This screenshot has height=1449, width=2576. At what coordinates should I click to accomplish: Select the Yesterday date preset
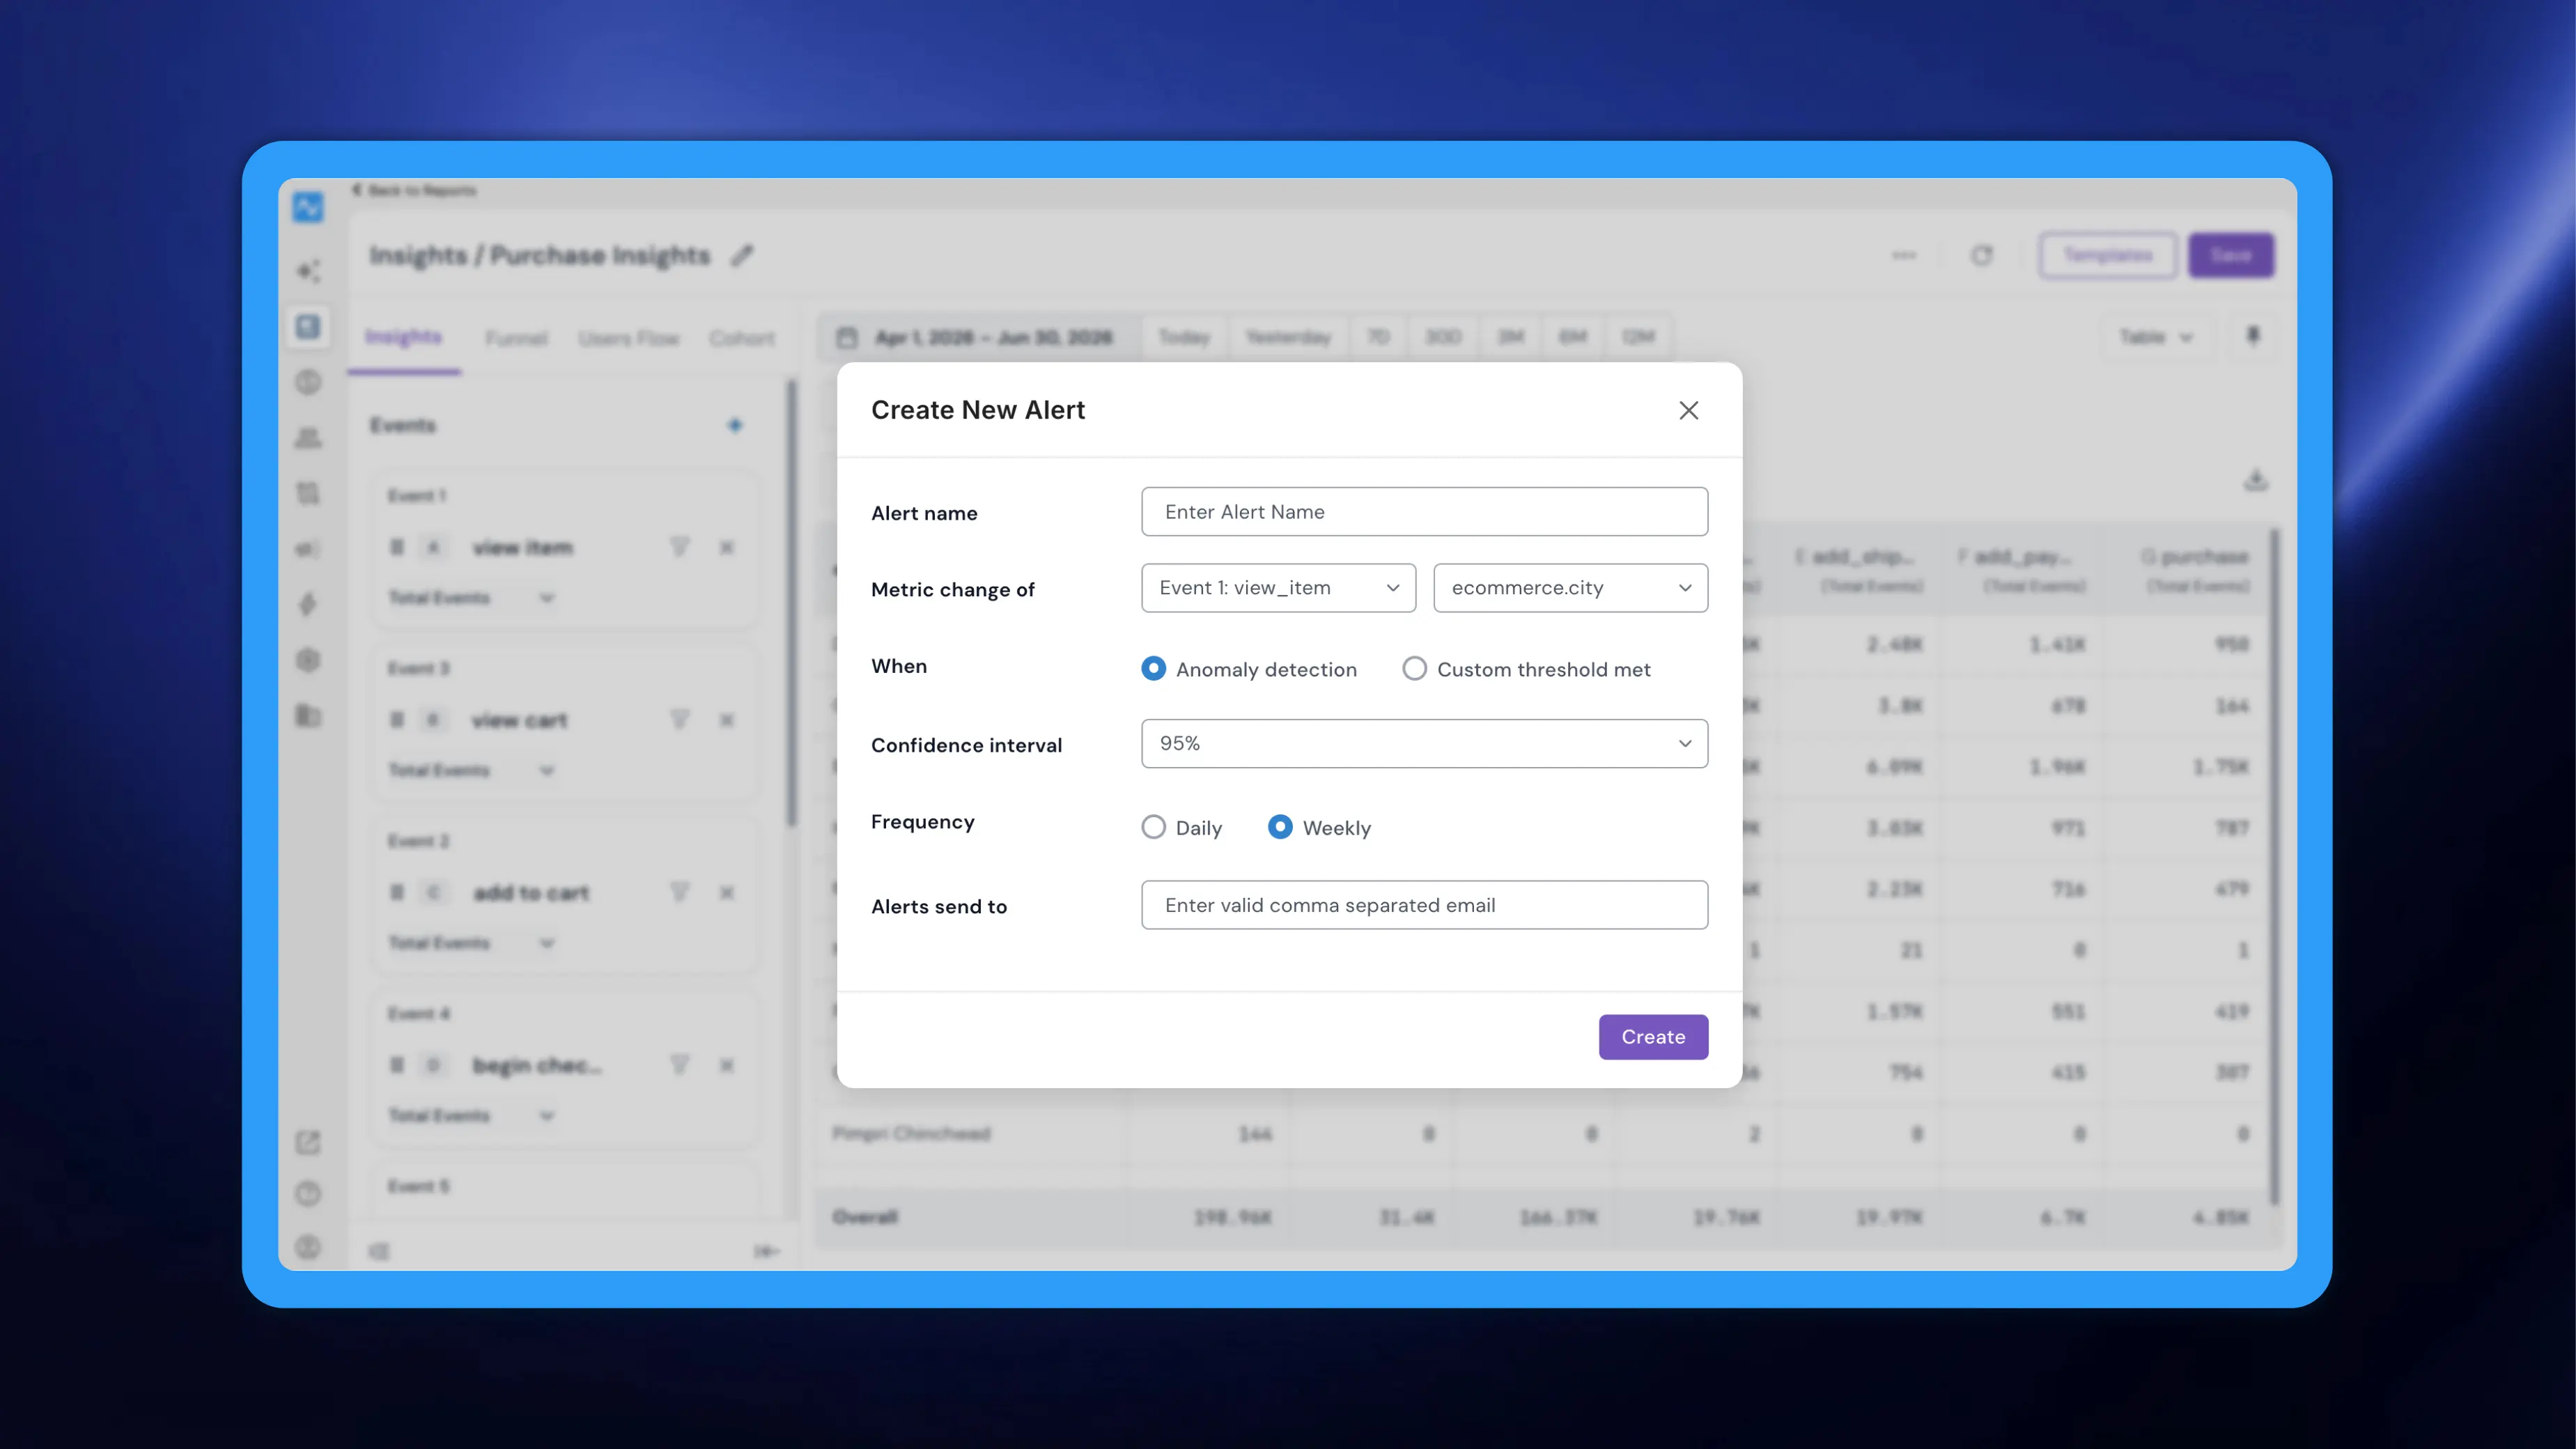[1288, 337]
